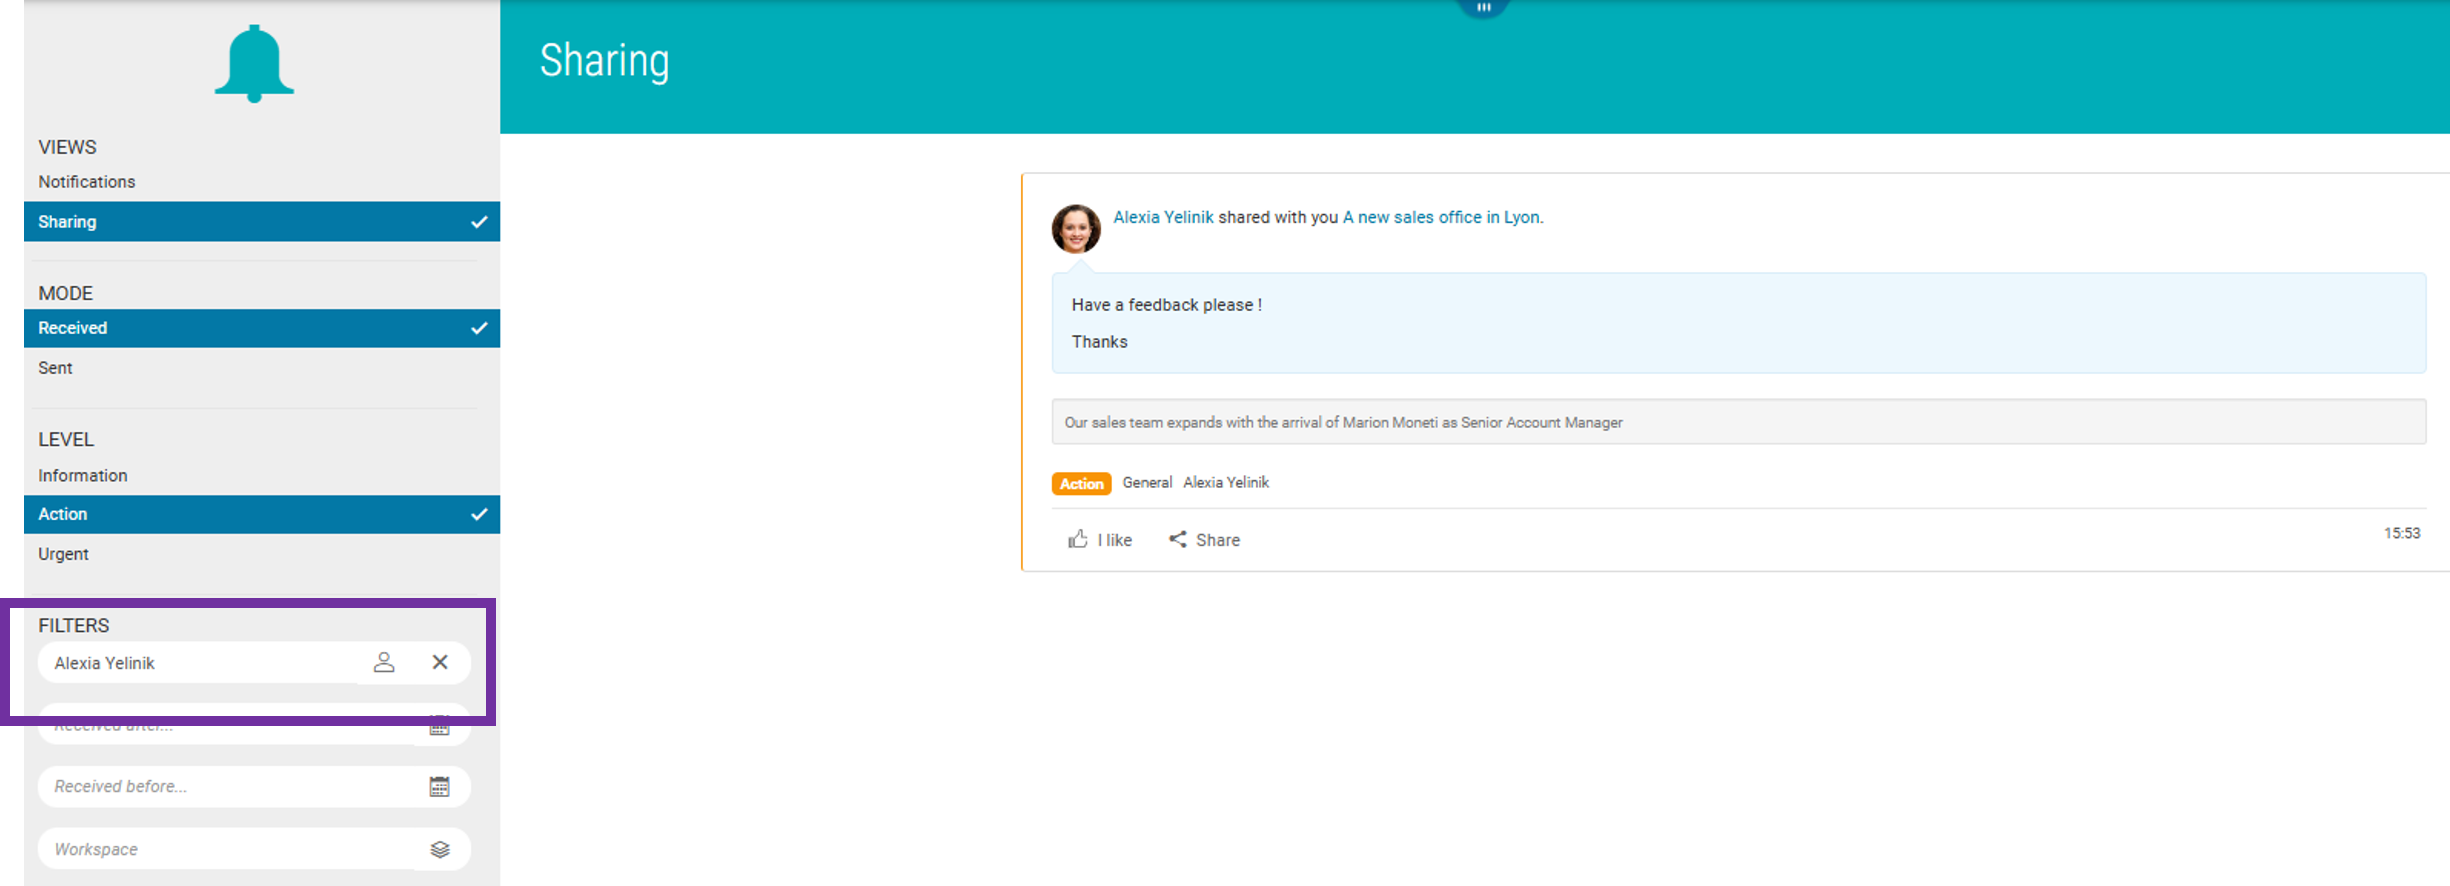Click the checkmark on Action row
This screenshot has width=2450, height=886.
[x=479, y=514]
